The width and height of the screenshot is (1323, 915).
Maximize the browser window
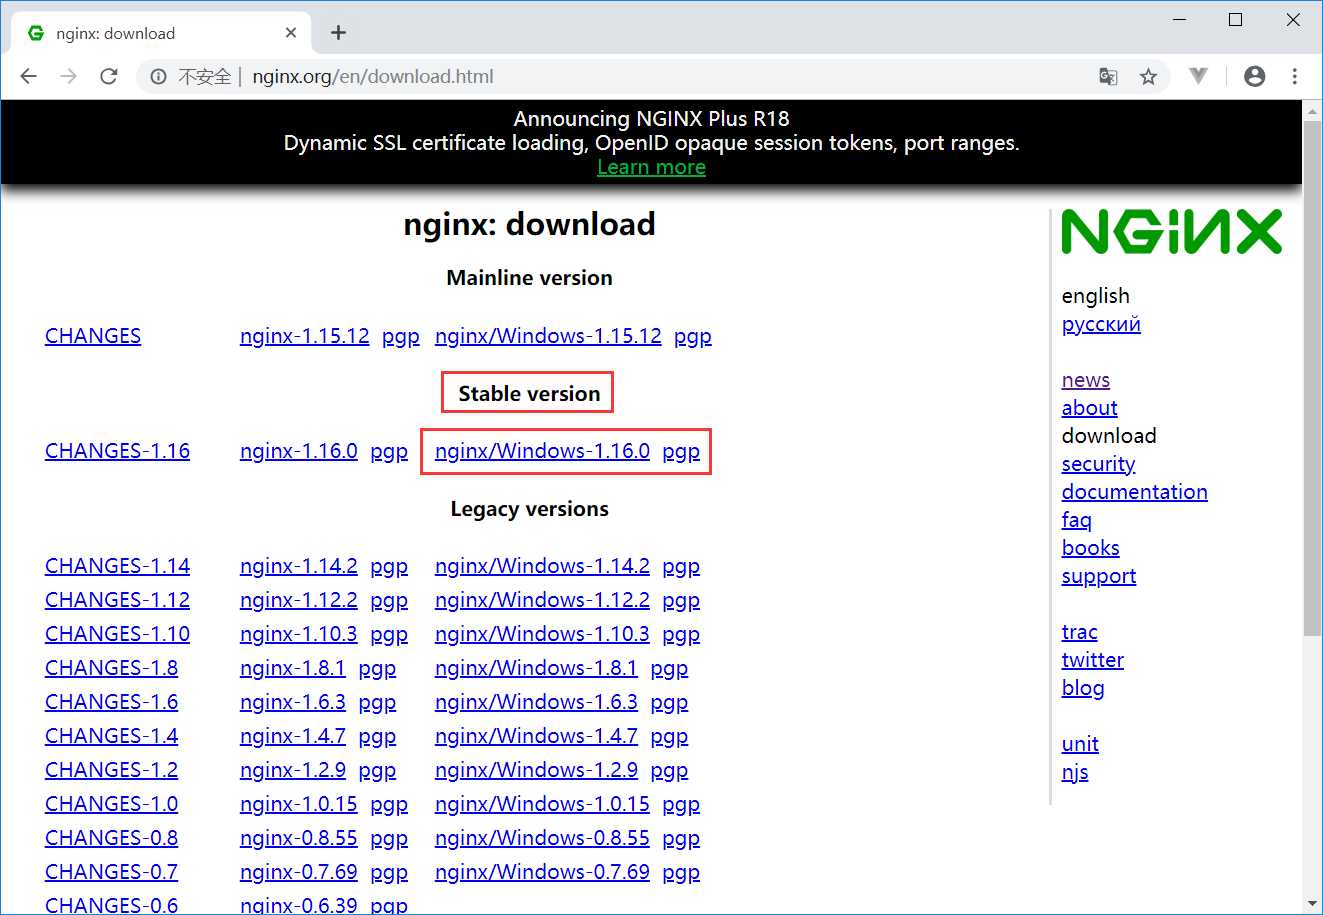coord(1236,20)
